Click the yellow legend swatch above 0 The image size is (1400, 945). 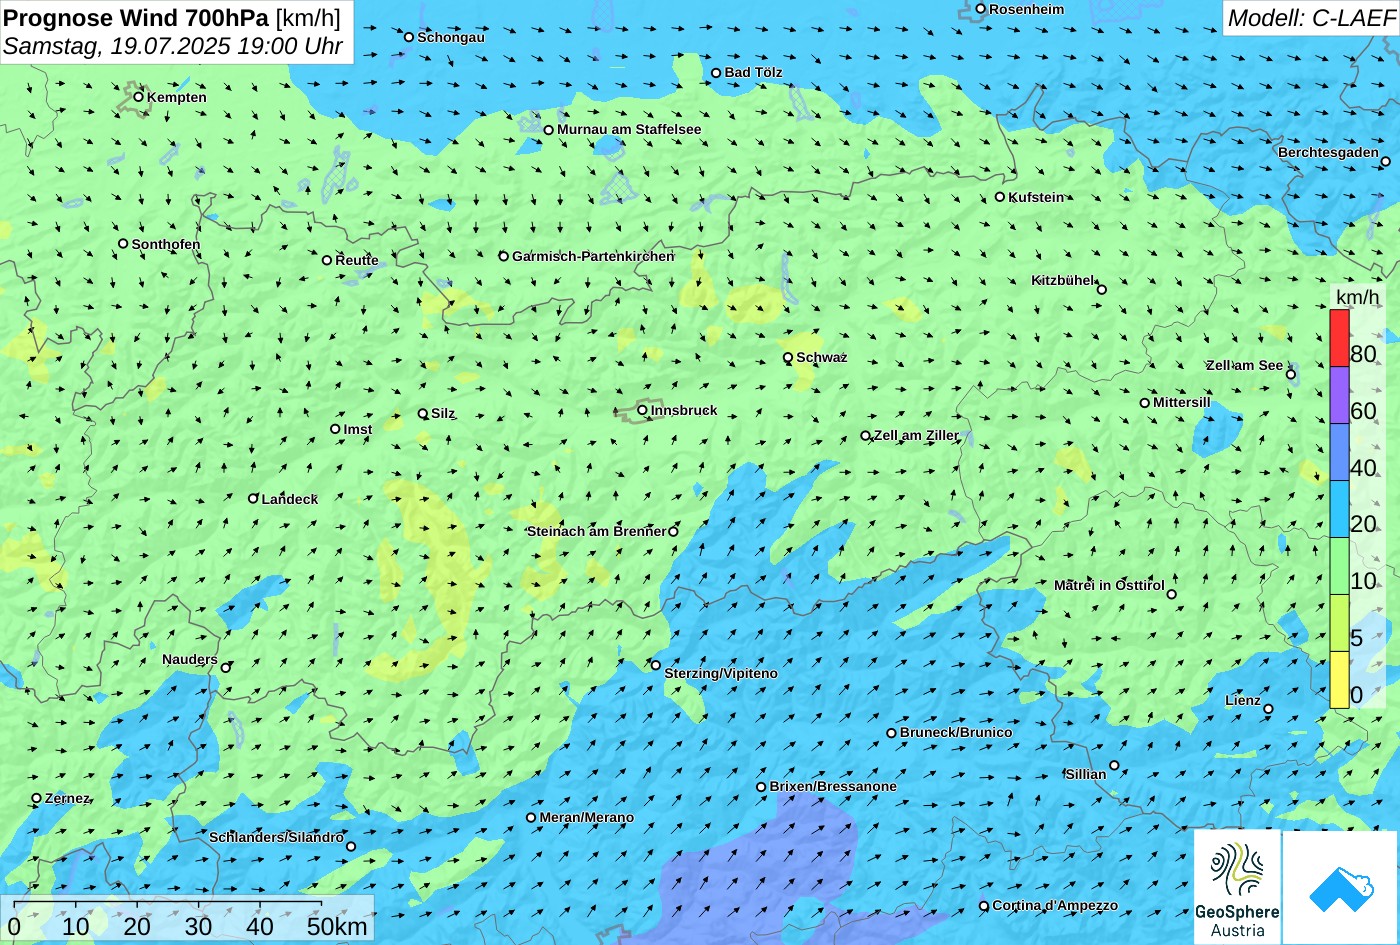1339,680
